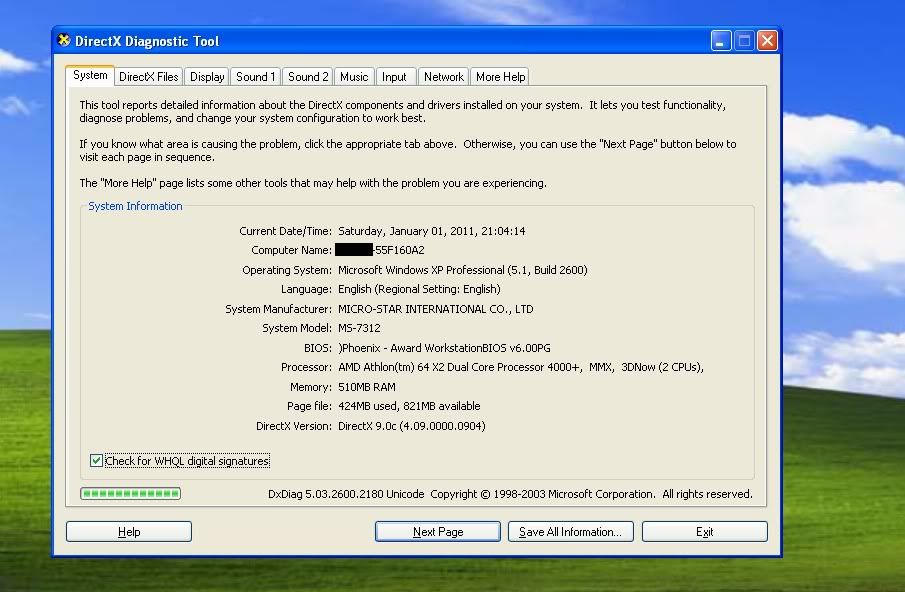Click the memory value '510MB RAM'
Image resolution: width=905 pixels, height=592 pixels.
coord(367,387)
